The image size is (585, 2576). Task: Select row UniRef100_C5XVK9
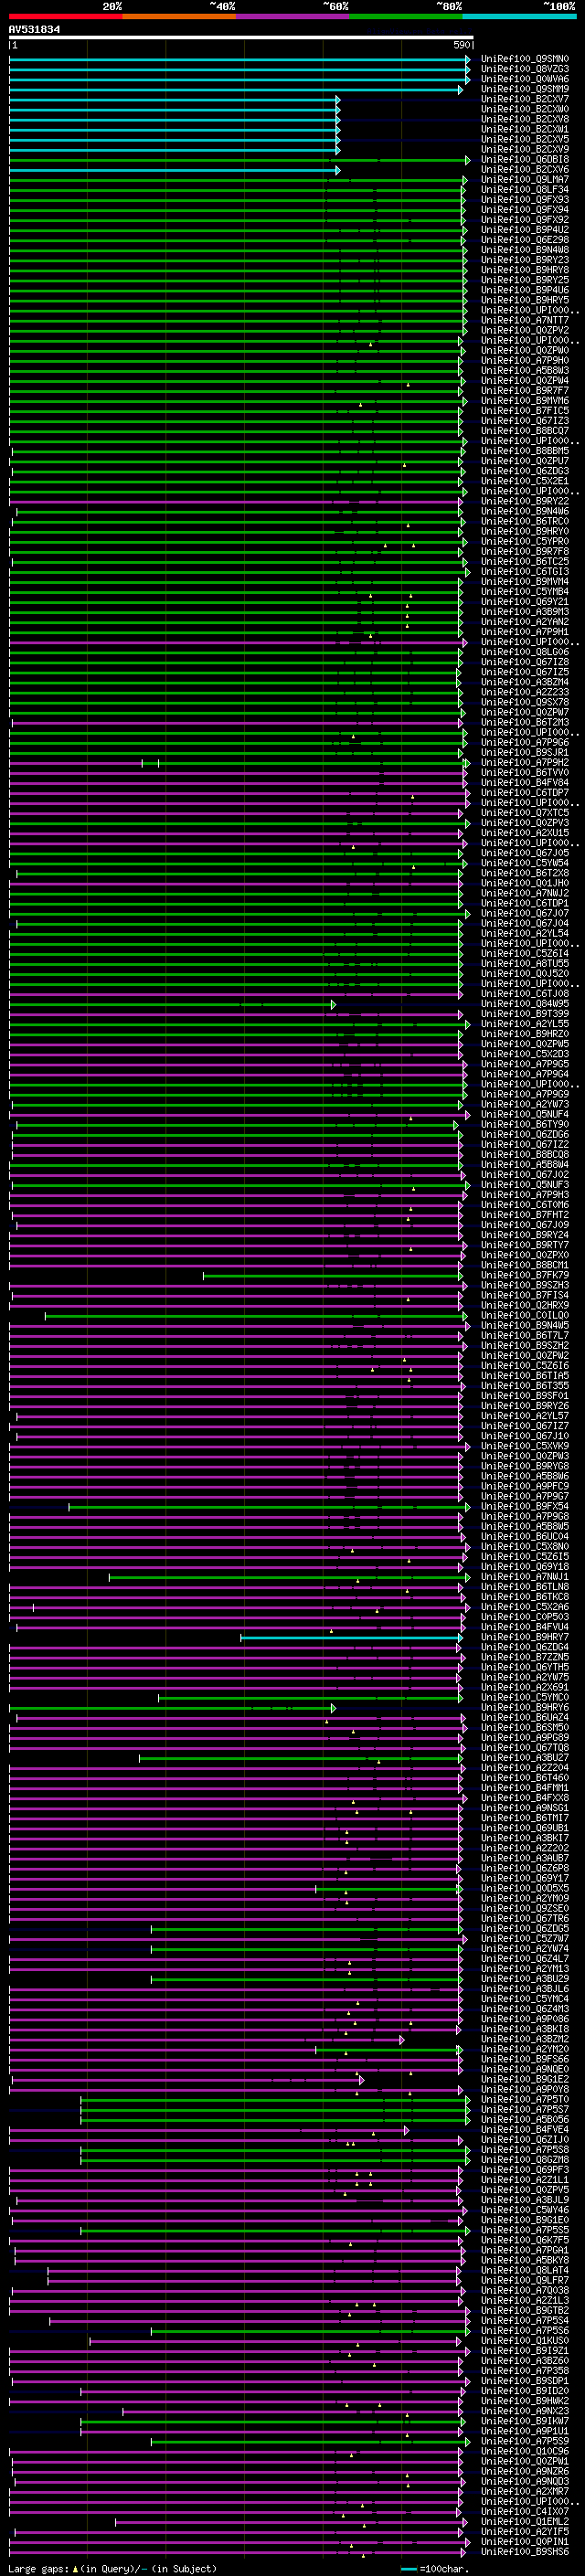tap(525, 1446)
